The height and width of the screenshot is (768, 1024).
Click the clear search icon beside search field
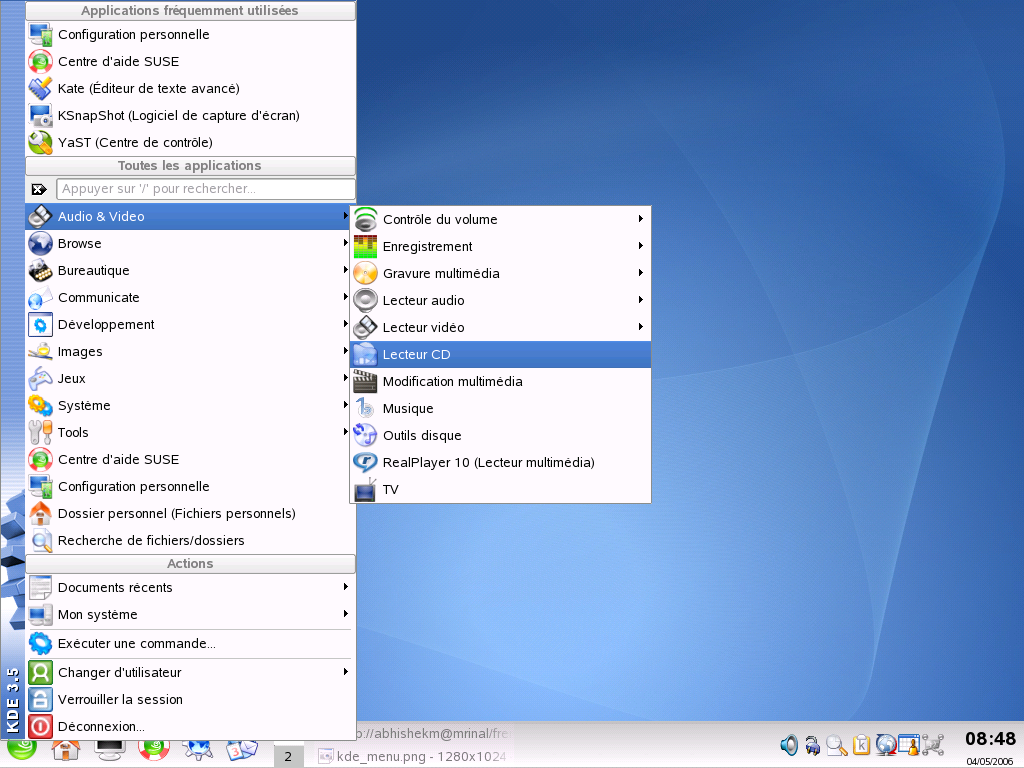pyautogui.click(x=39, y=189)
